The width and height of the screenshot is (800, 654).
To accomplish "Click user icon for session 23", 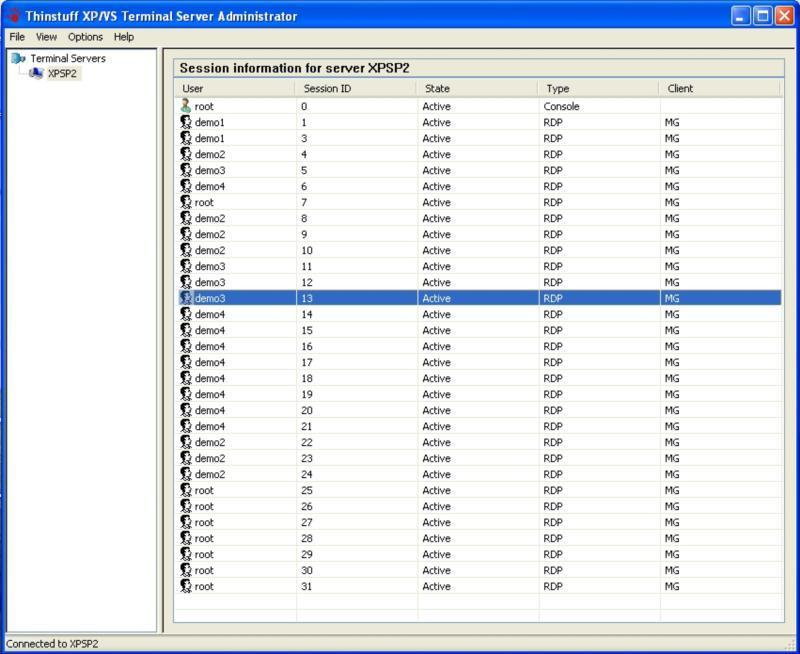I will pos(186,458).
